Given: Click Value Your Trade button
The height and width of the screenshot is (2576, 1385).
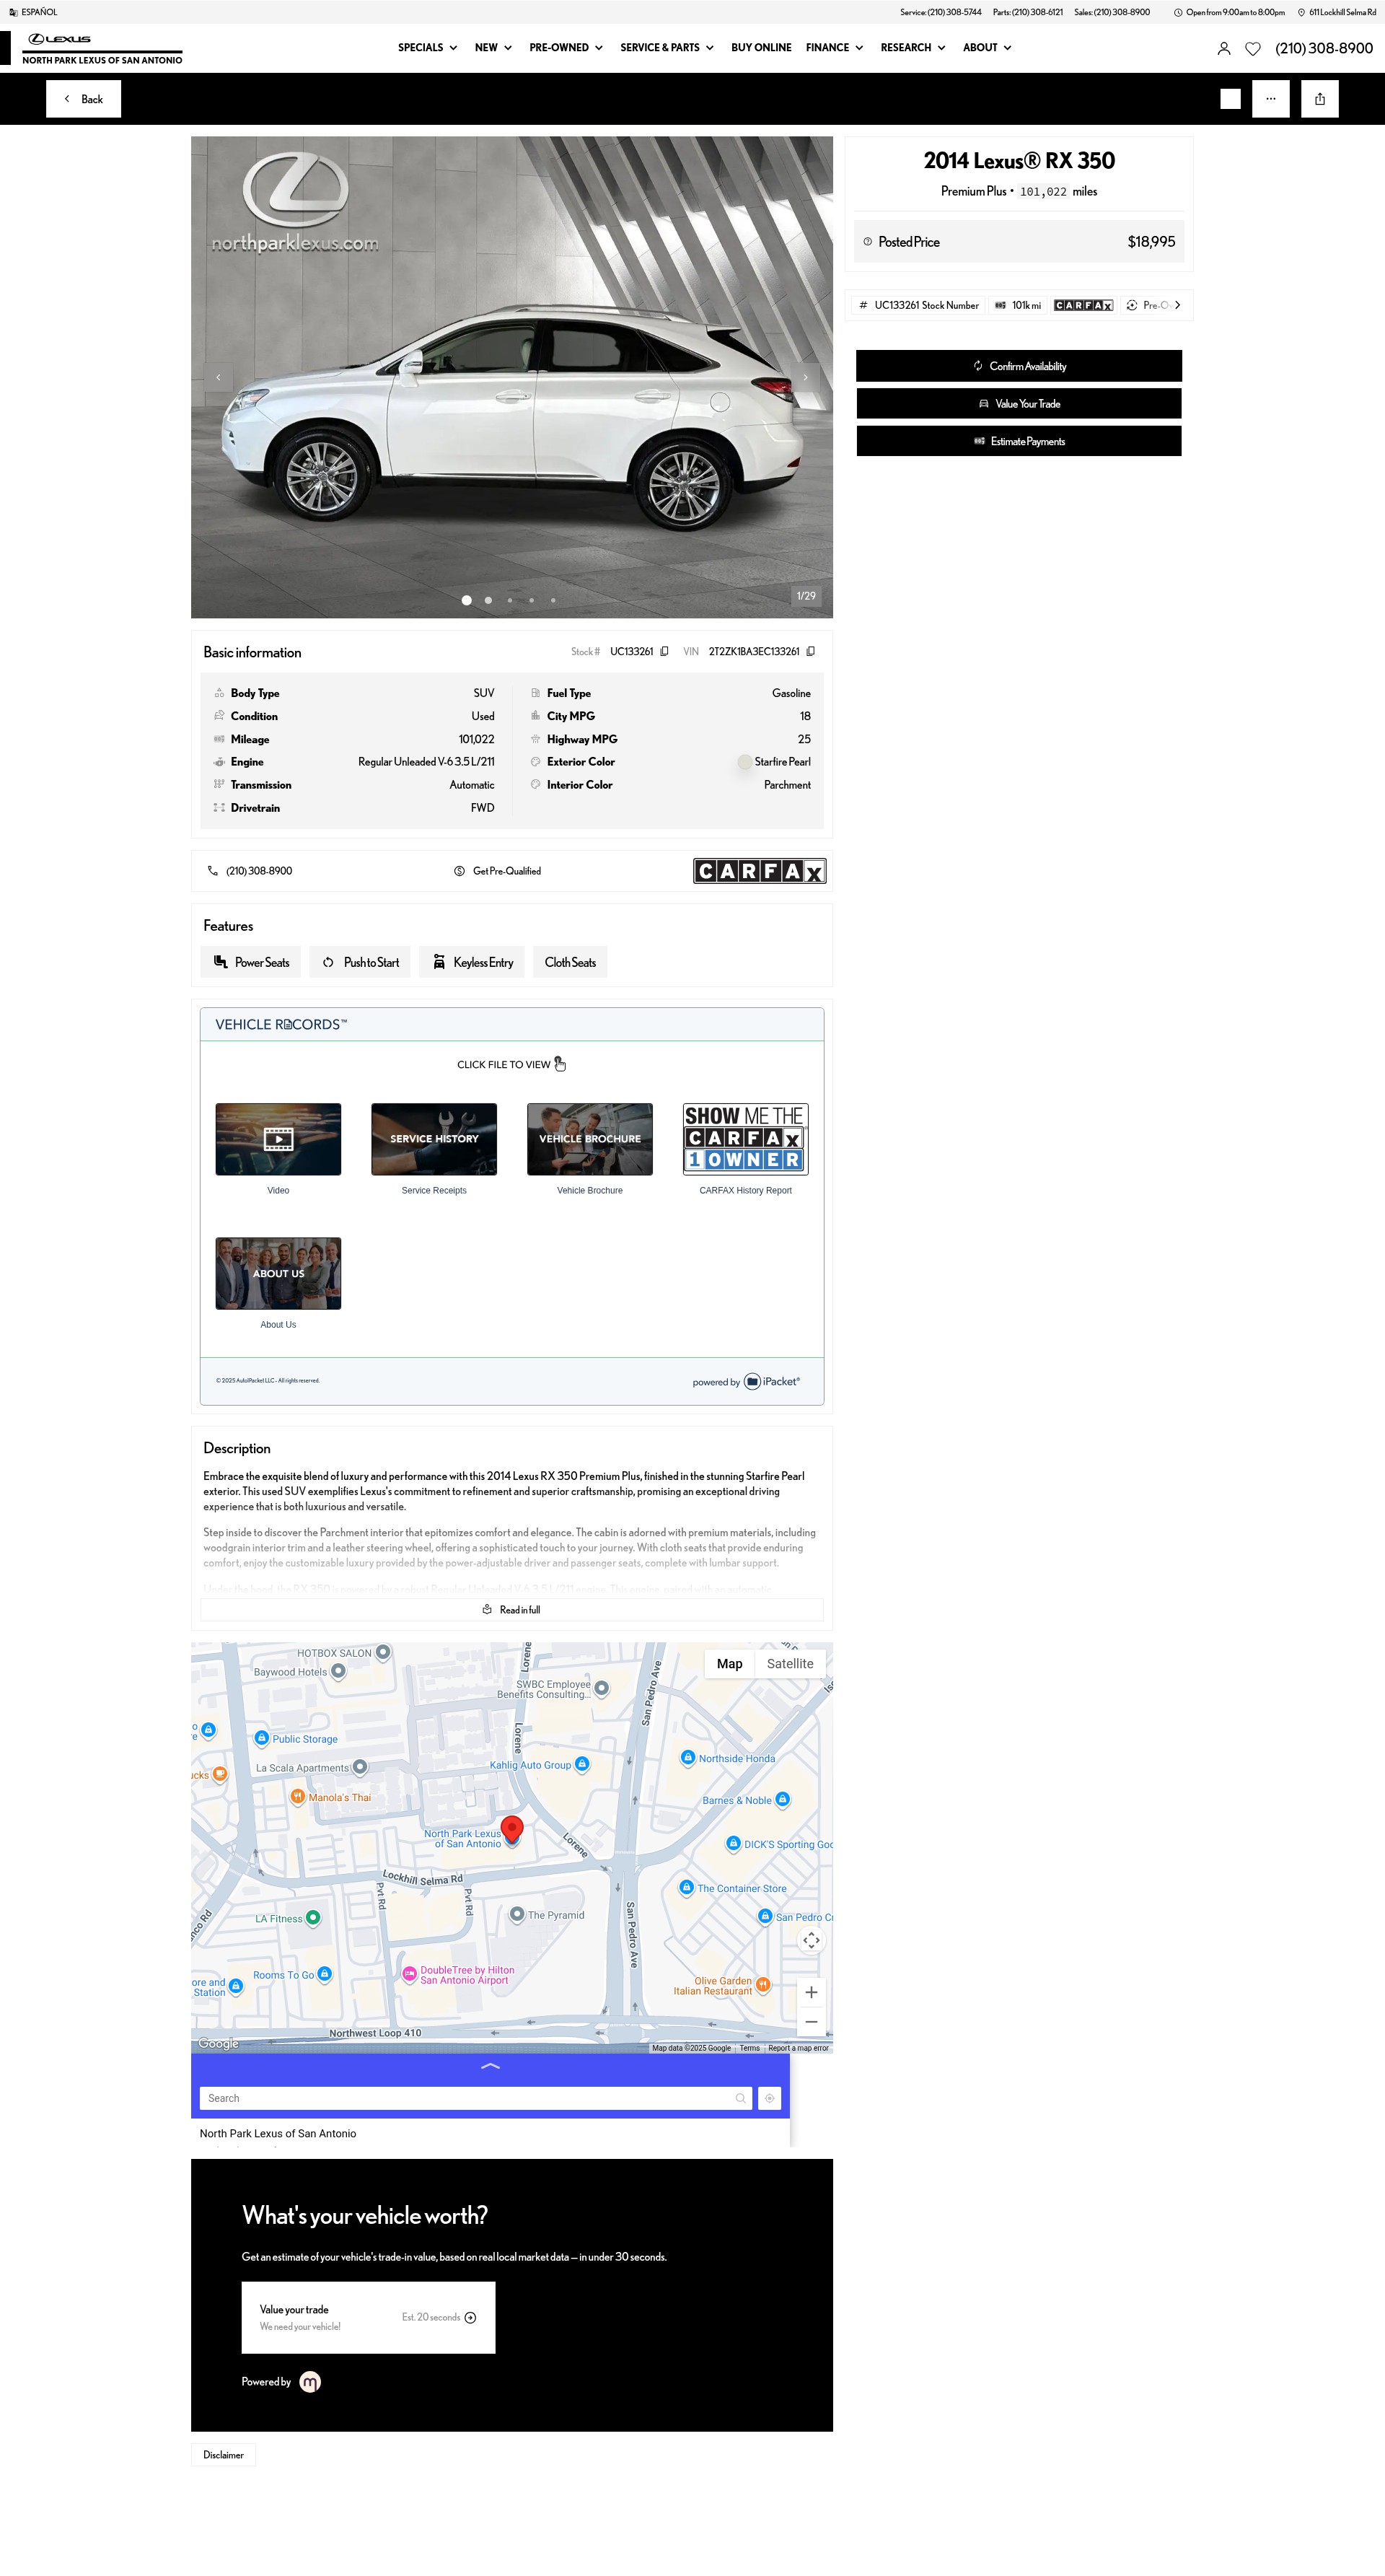Looking at the screenshot, I should pyautogui.click(x=1018, y=403).
